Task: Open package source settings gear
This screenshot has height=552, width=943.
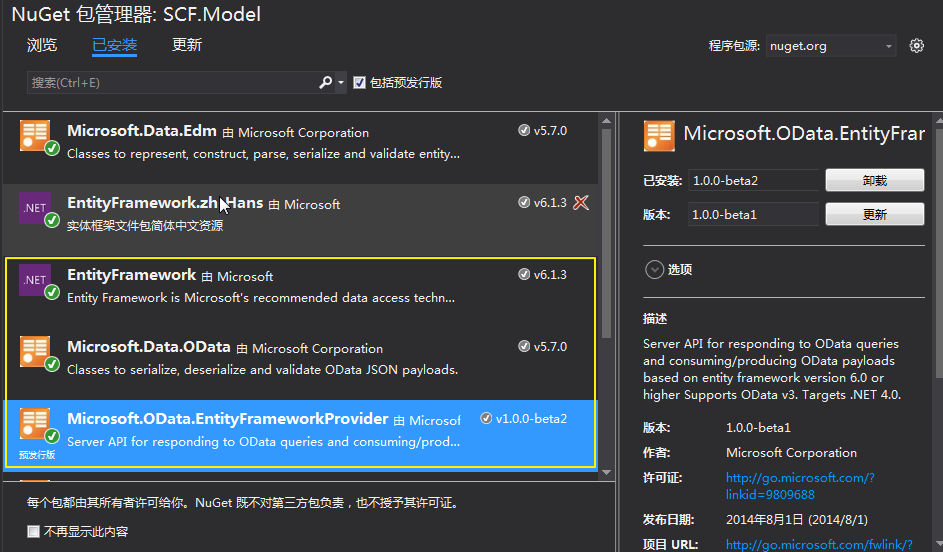Action: coord(917,46)
